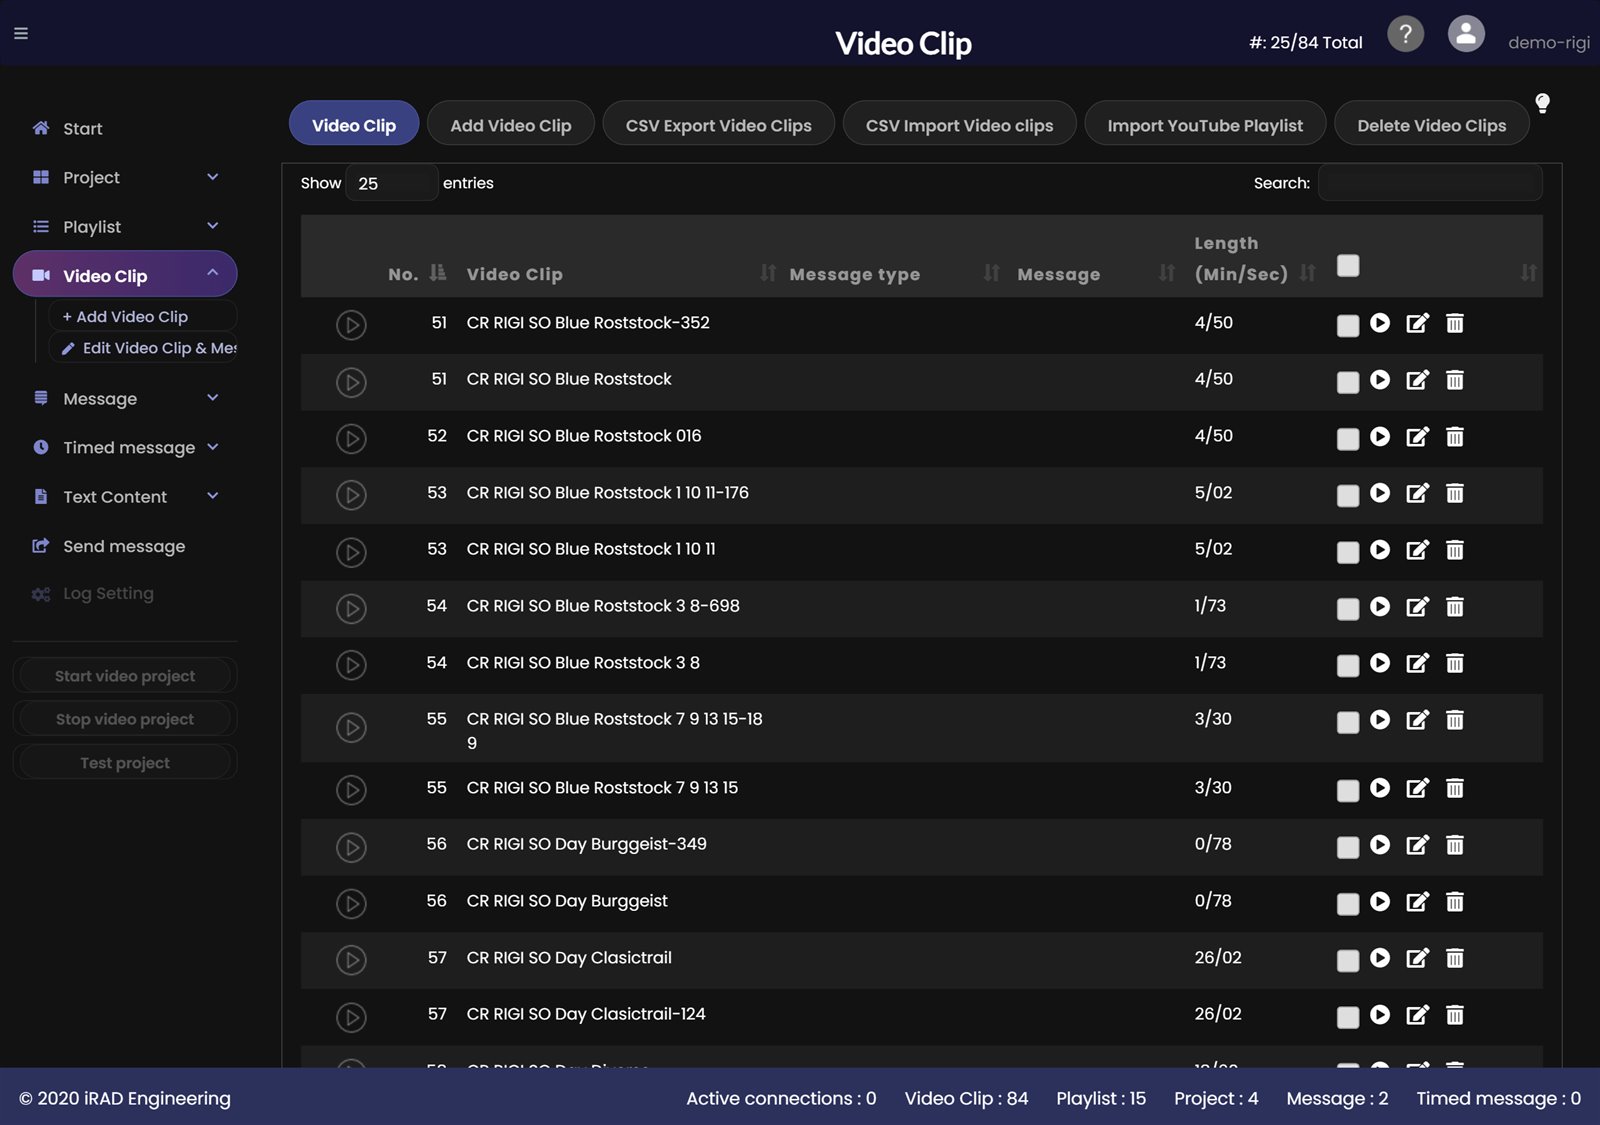
Task: Delete CR RIGI SO Blue Roststock-352 clip
Action: tap(1455, 323)
